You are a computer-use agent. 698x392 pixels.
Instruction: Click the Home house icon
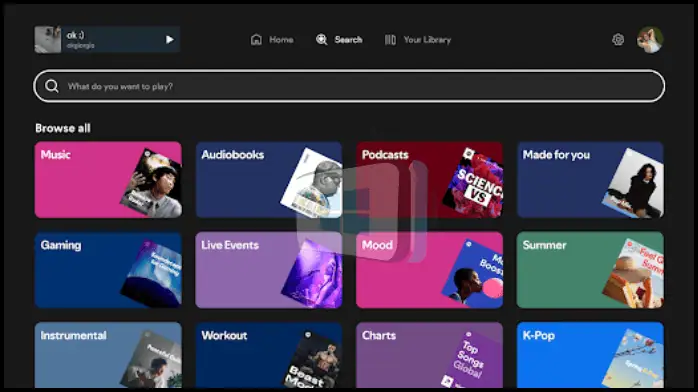click(256, 40)
